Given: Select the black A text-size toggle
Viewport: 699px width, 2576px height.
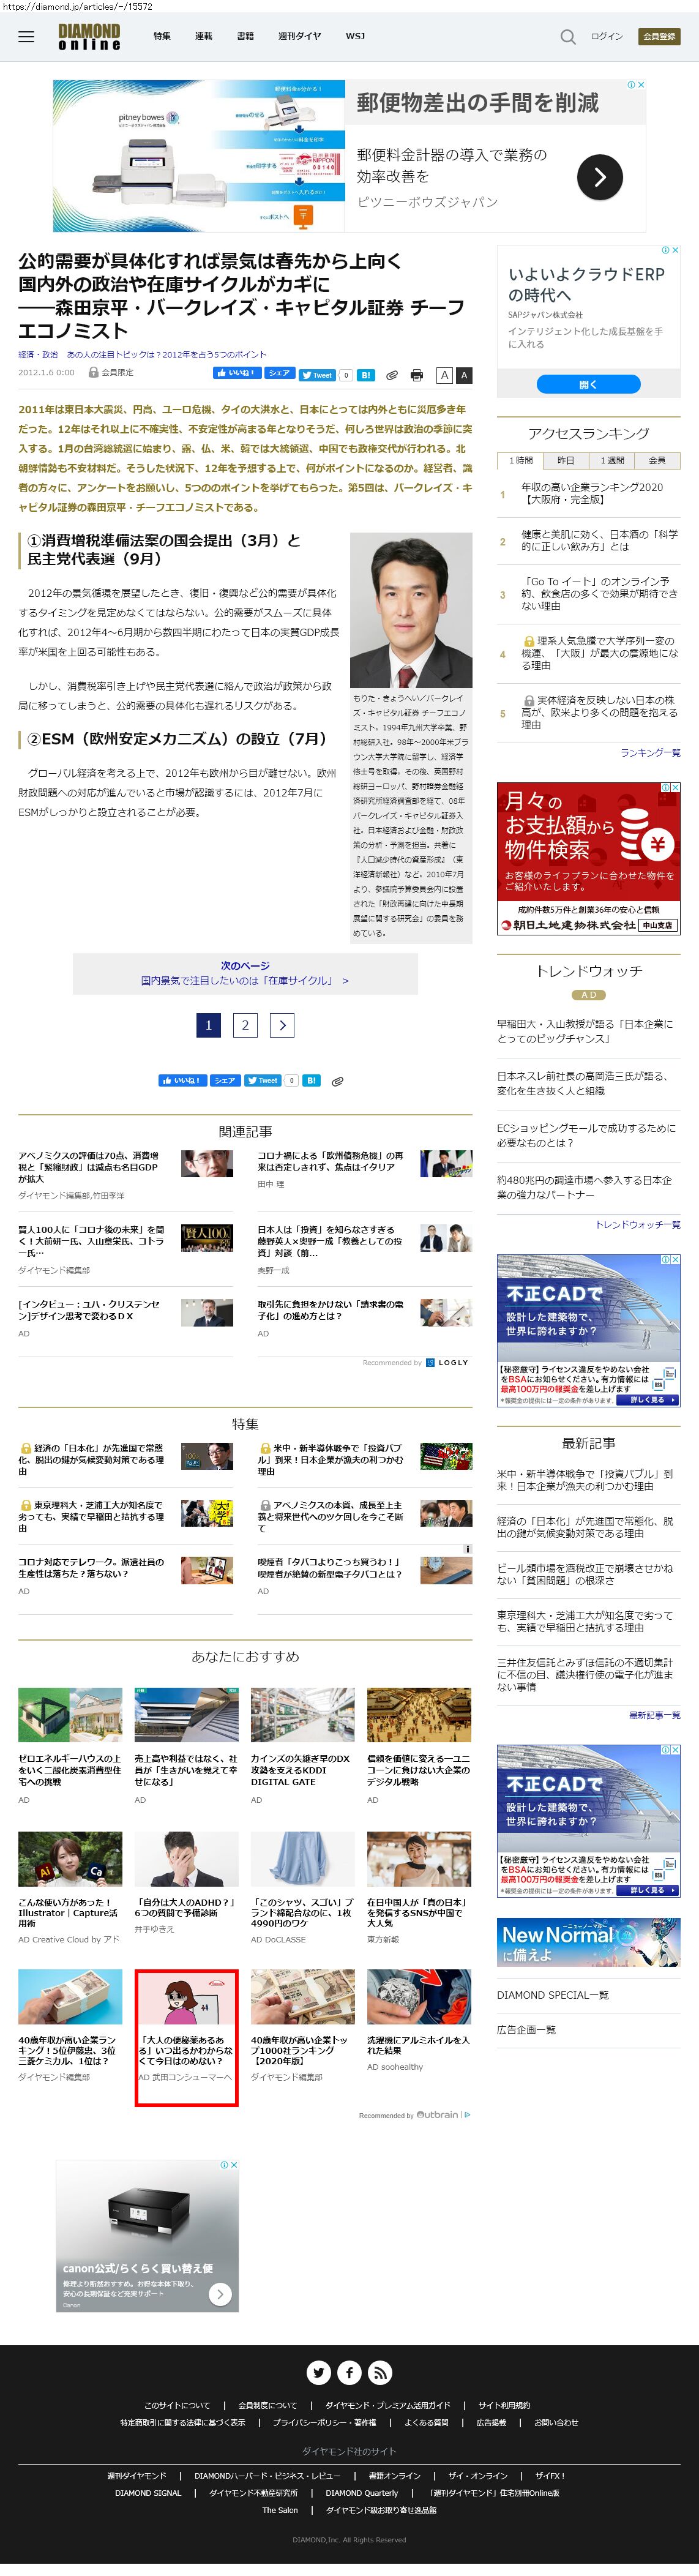Looking at the screenshot, I should tap(464, 375).
